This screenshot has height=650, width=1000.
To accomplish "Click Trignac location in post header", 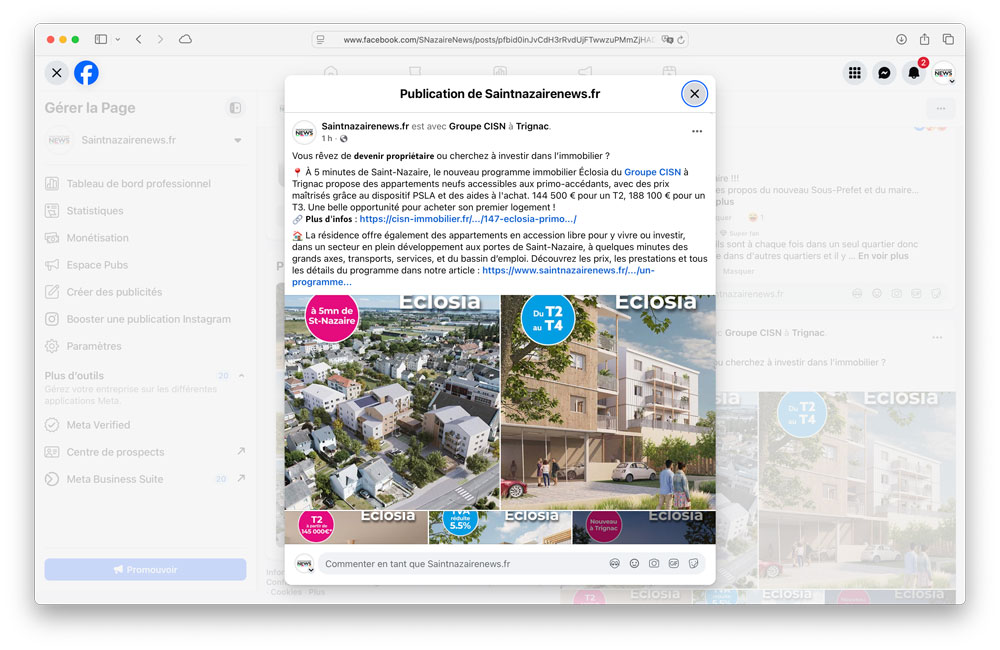I will pos(532,126).
